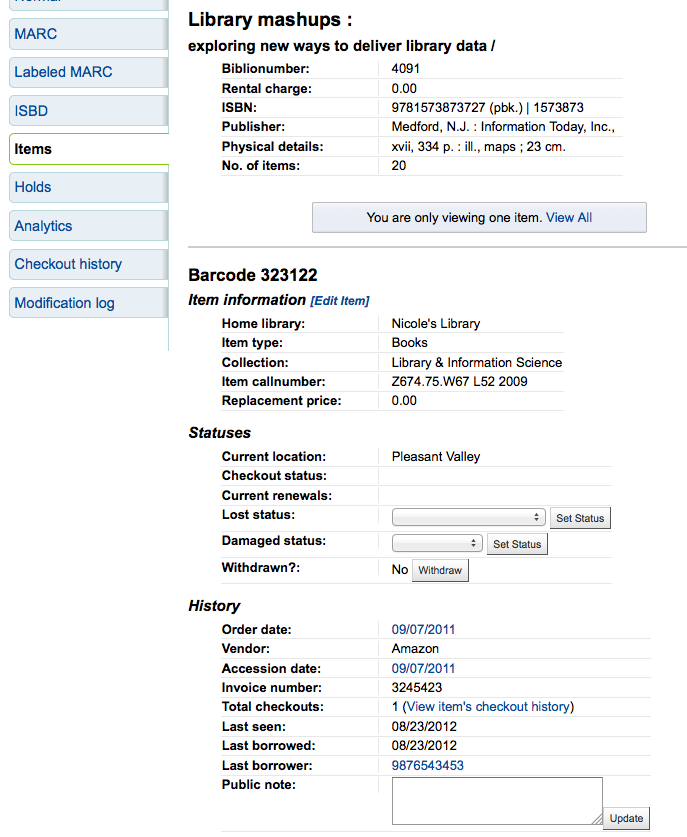Click the Edit Item link

coord(340,301)
